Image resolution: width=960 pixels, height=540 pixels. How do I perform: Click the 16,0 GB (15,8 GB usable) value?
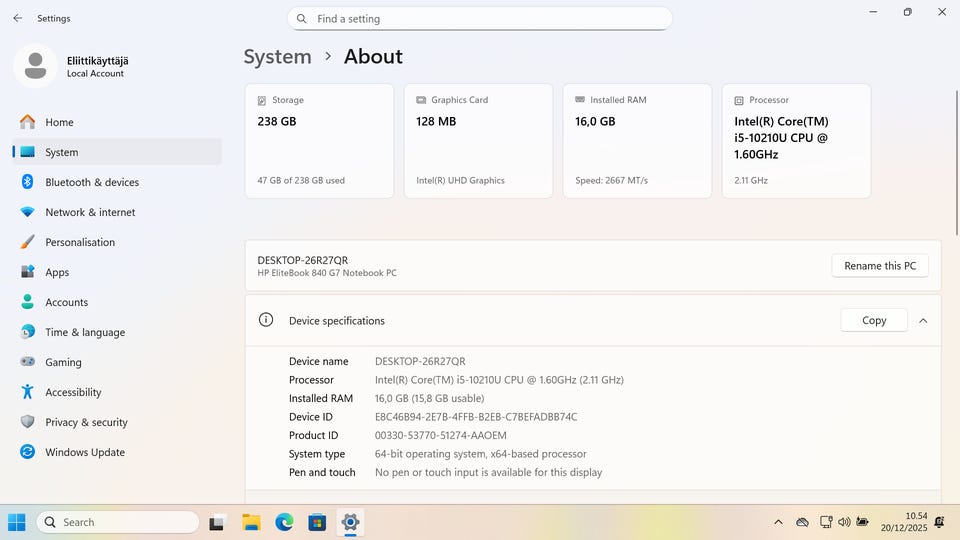(429, 399)
